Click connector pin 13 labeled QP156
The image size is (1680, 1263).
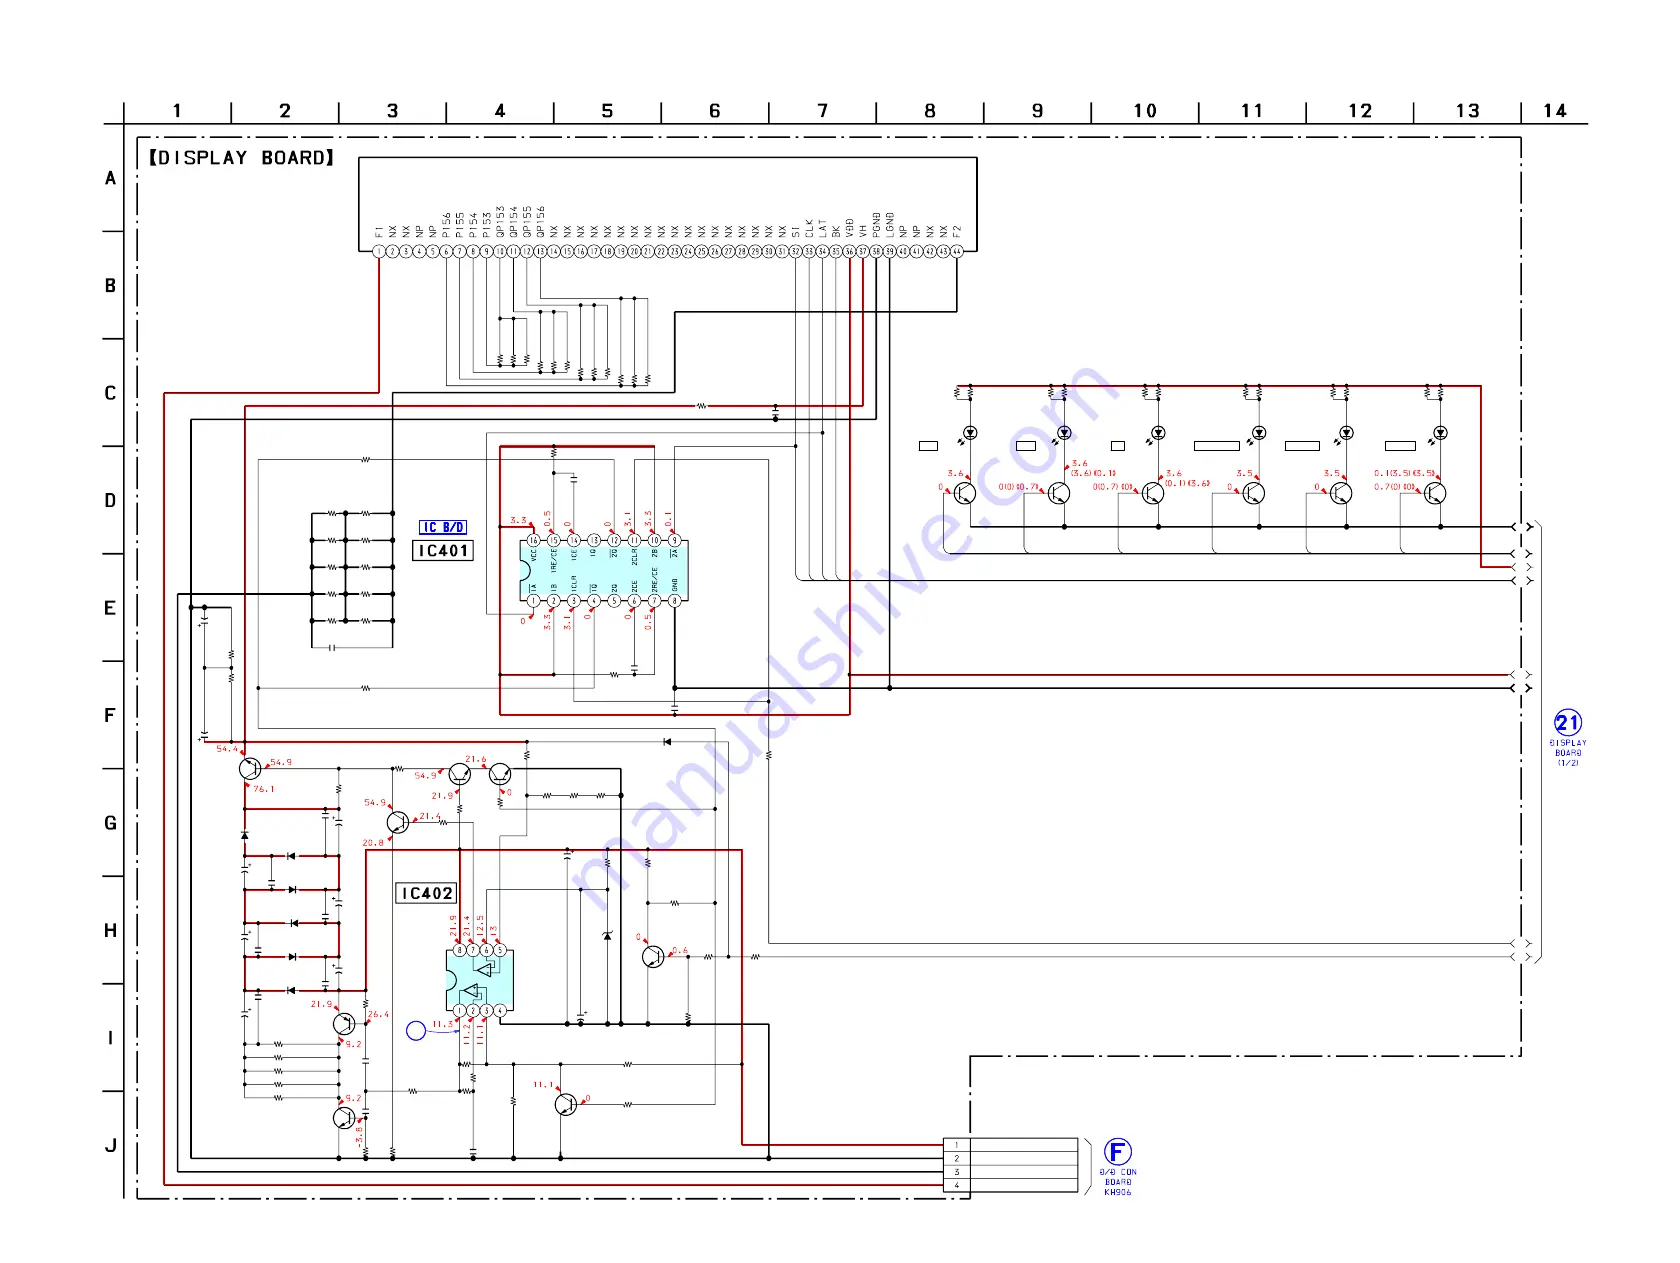[x=540, y=251]
